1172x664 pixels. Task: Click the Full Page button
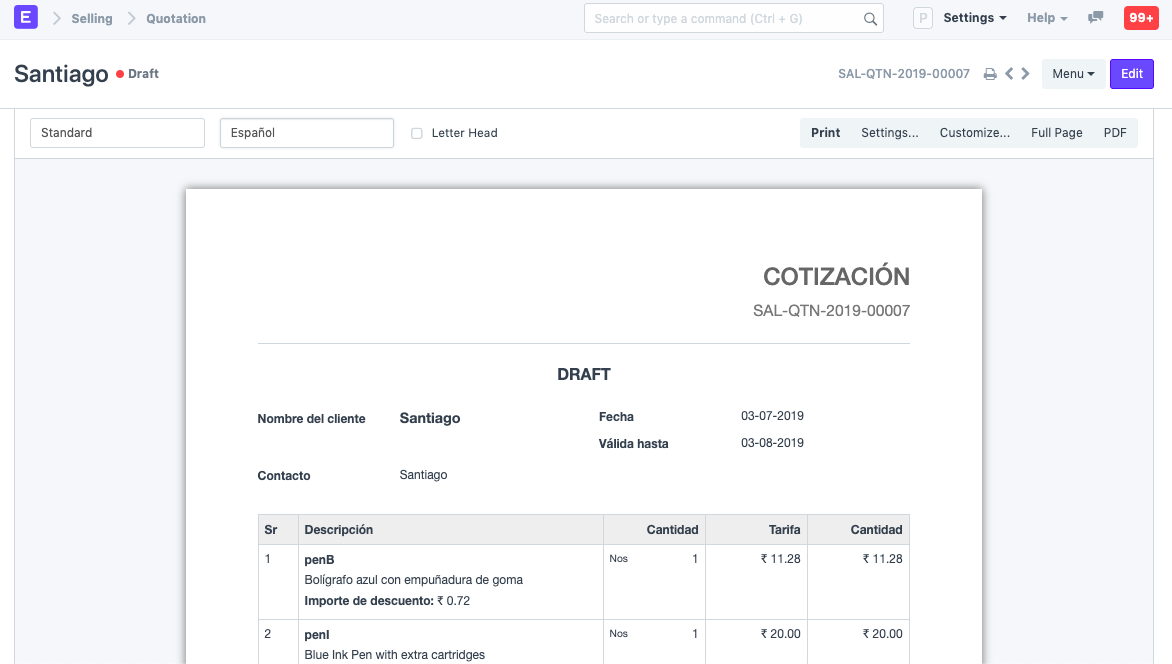click(1056, 133)
